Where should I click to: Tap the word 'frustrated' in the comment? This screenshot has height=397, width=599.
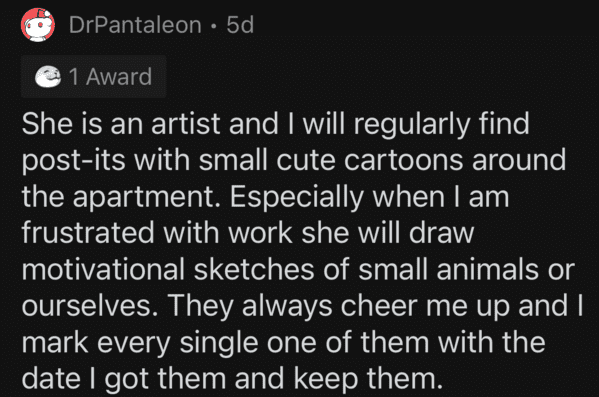point(88,232)
